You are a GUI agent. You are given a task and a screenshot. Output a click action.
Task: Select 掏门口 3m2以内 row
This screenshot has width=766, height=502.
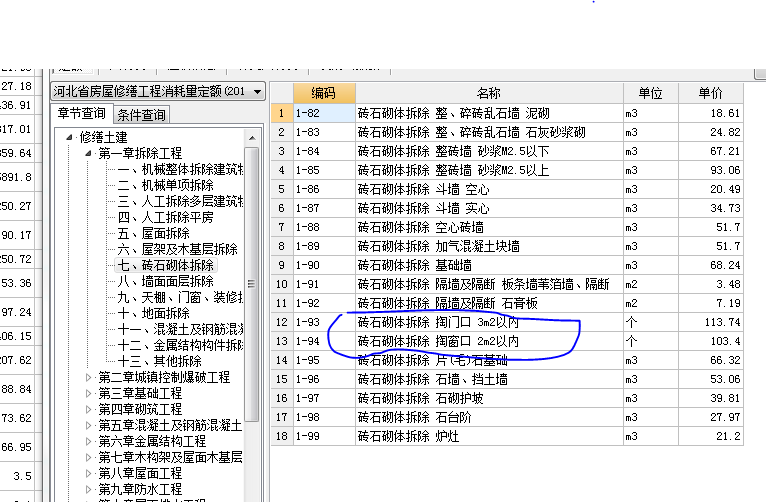point(507,322)
